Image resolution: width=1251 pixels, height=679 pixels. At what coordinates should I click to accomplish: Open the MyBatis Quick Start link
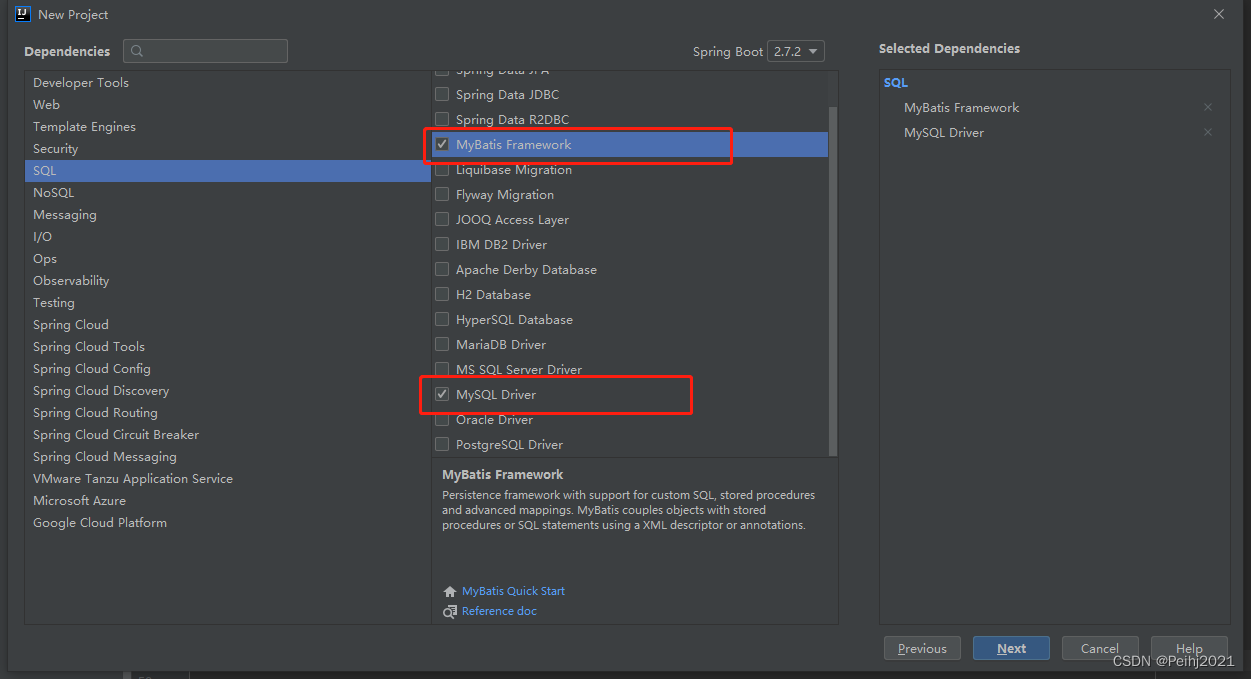[513, 591]
